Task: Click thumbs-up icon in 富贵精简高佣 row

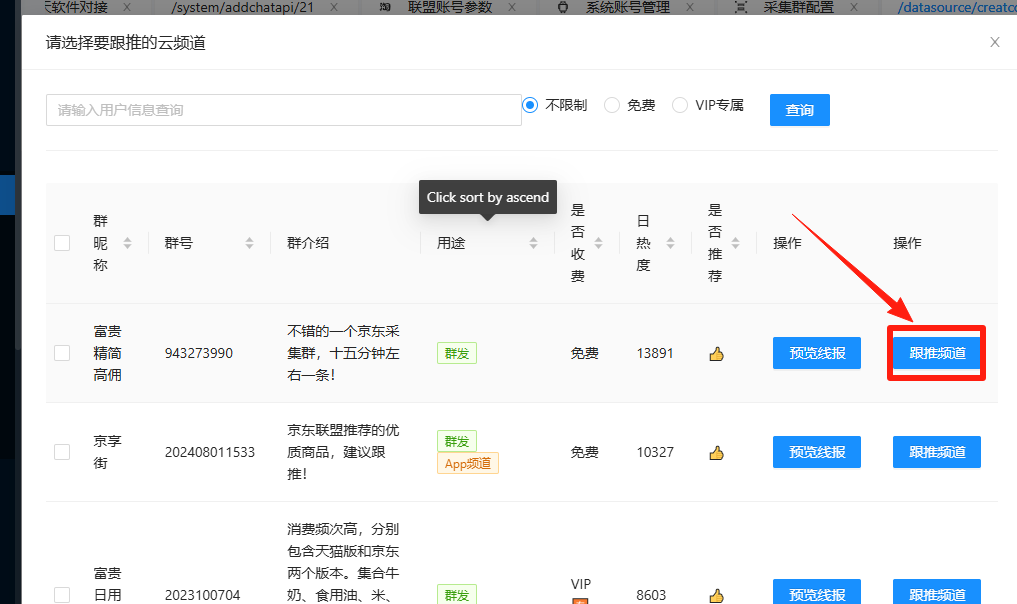Action: pyautogui.click(x=716, y=353)
